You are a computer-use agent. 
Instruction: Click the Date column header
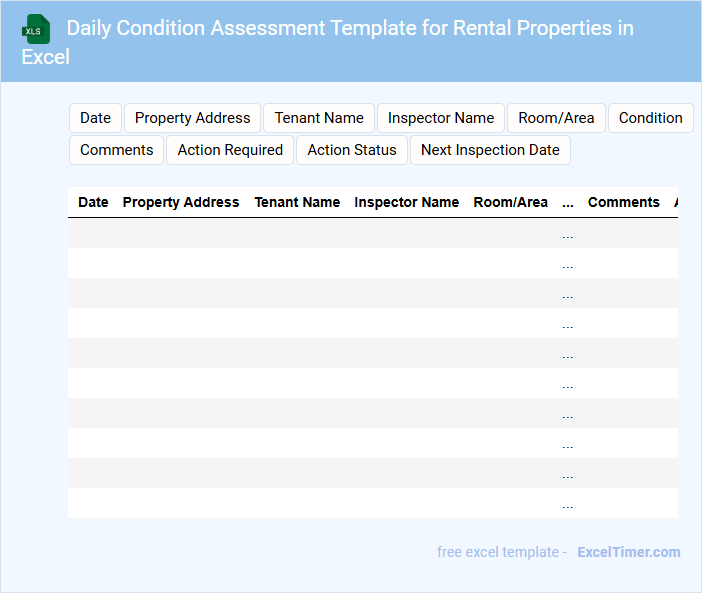(x=93, y=202)
